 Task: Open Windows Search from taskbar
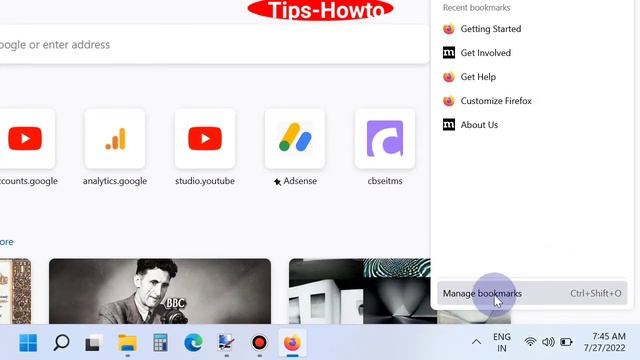pos(61,342)
